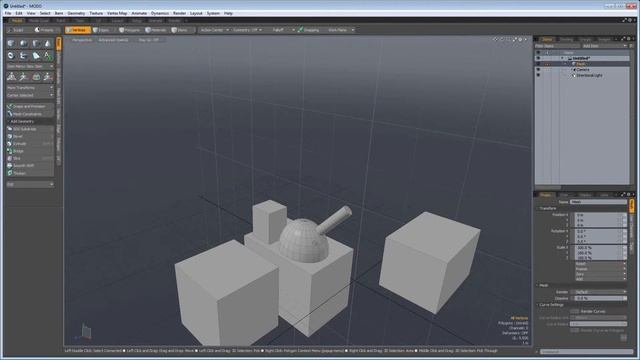Toggle visibility eye of Directional Light
Image resolution: width=640 pixels, height=360 pixels.
click(538, 76)
